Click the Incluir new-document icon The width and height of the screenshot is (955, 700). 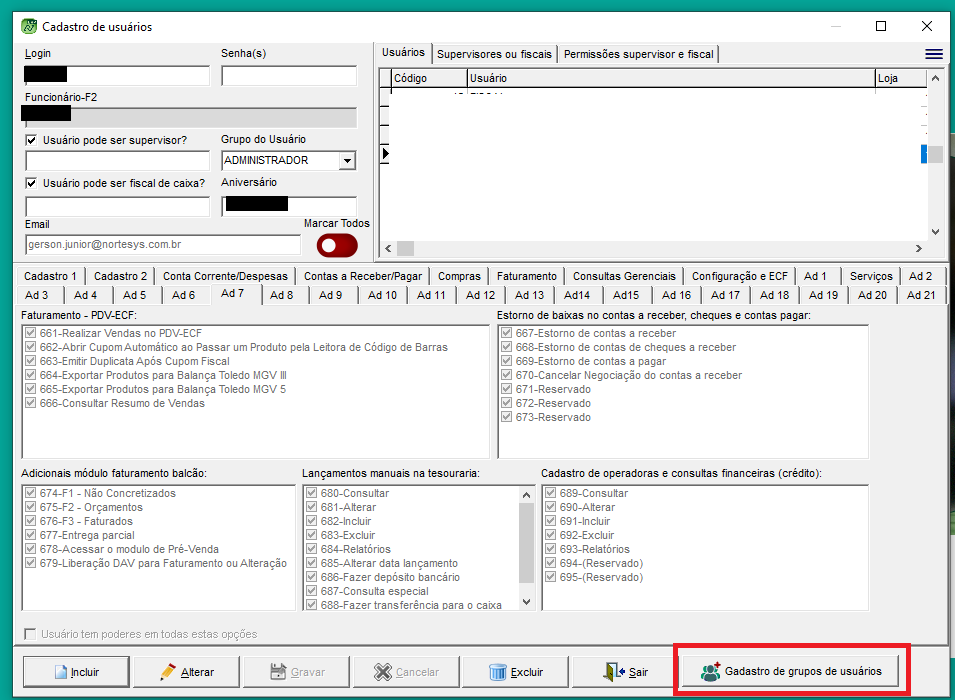[x=59, y=672]
